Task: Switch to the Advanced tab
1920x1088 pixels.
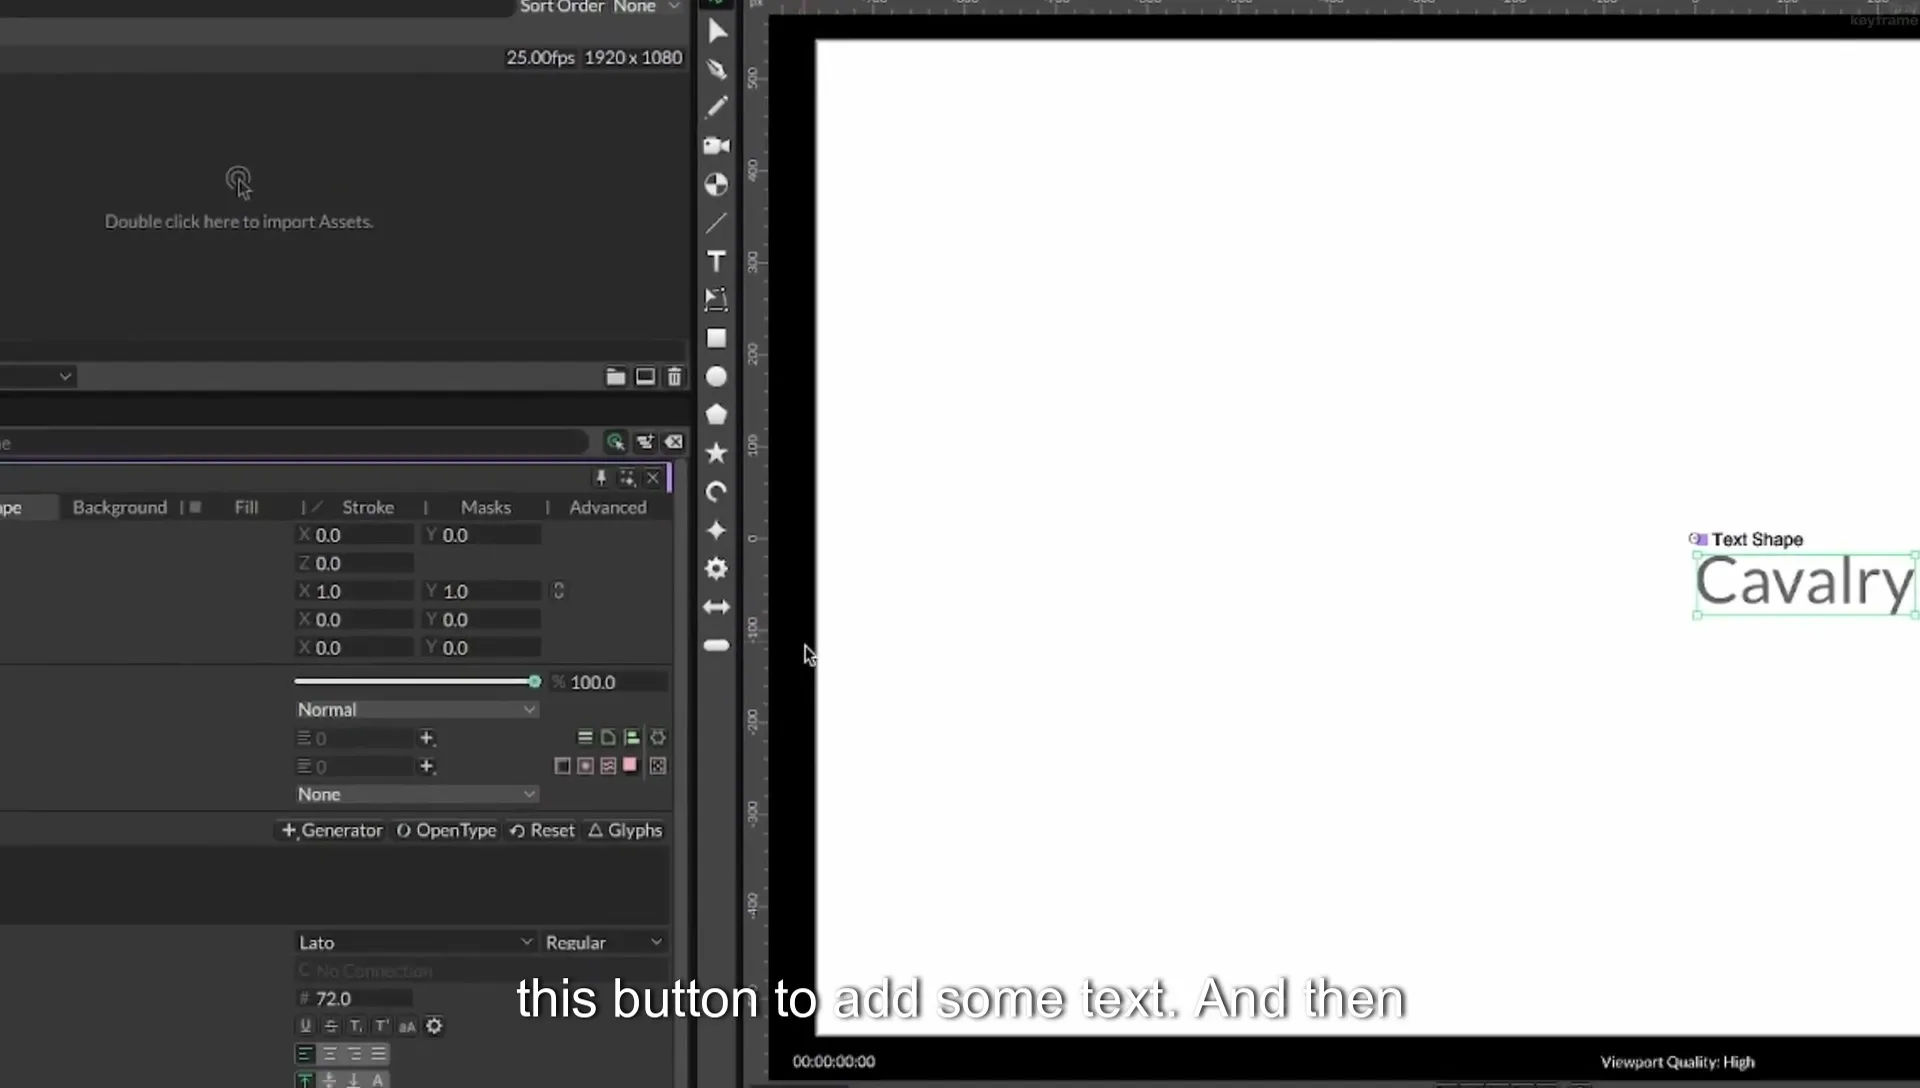Action: (608, 508)
